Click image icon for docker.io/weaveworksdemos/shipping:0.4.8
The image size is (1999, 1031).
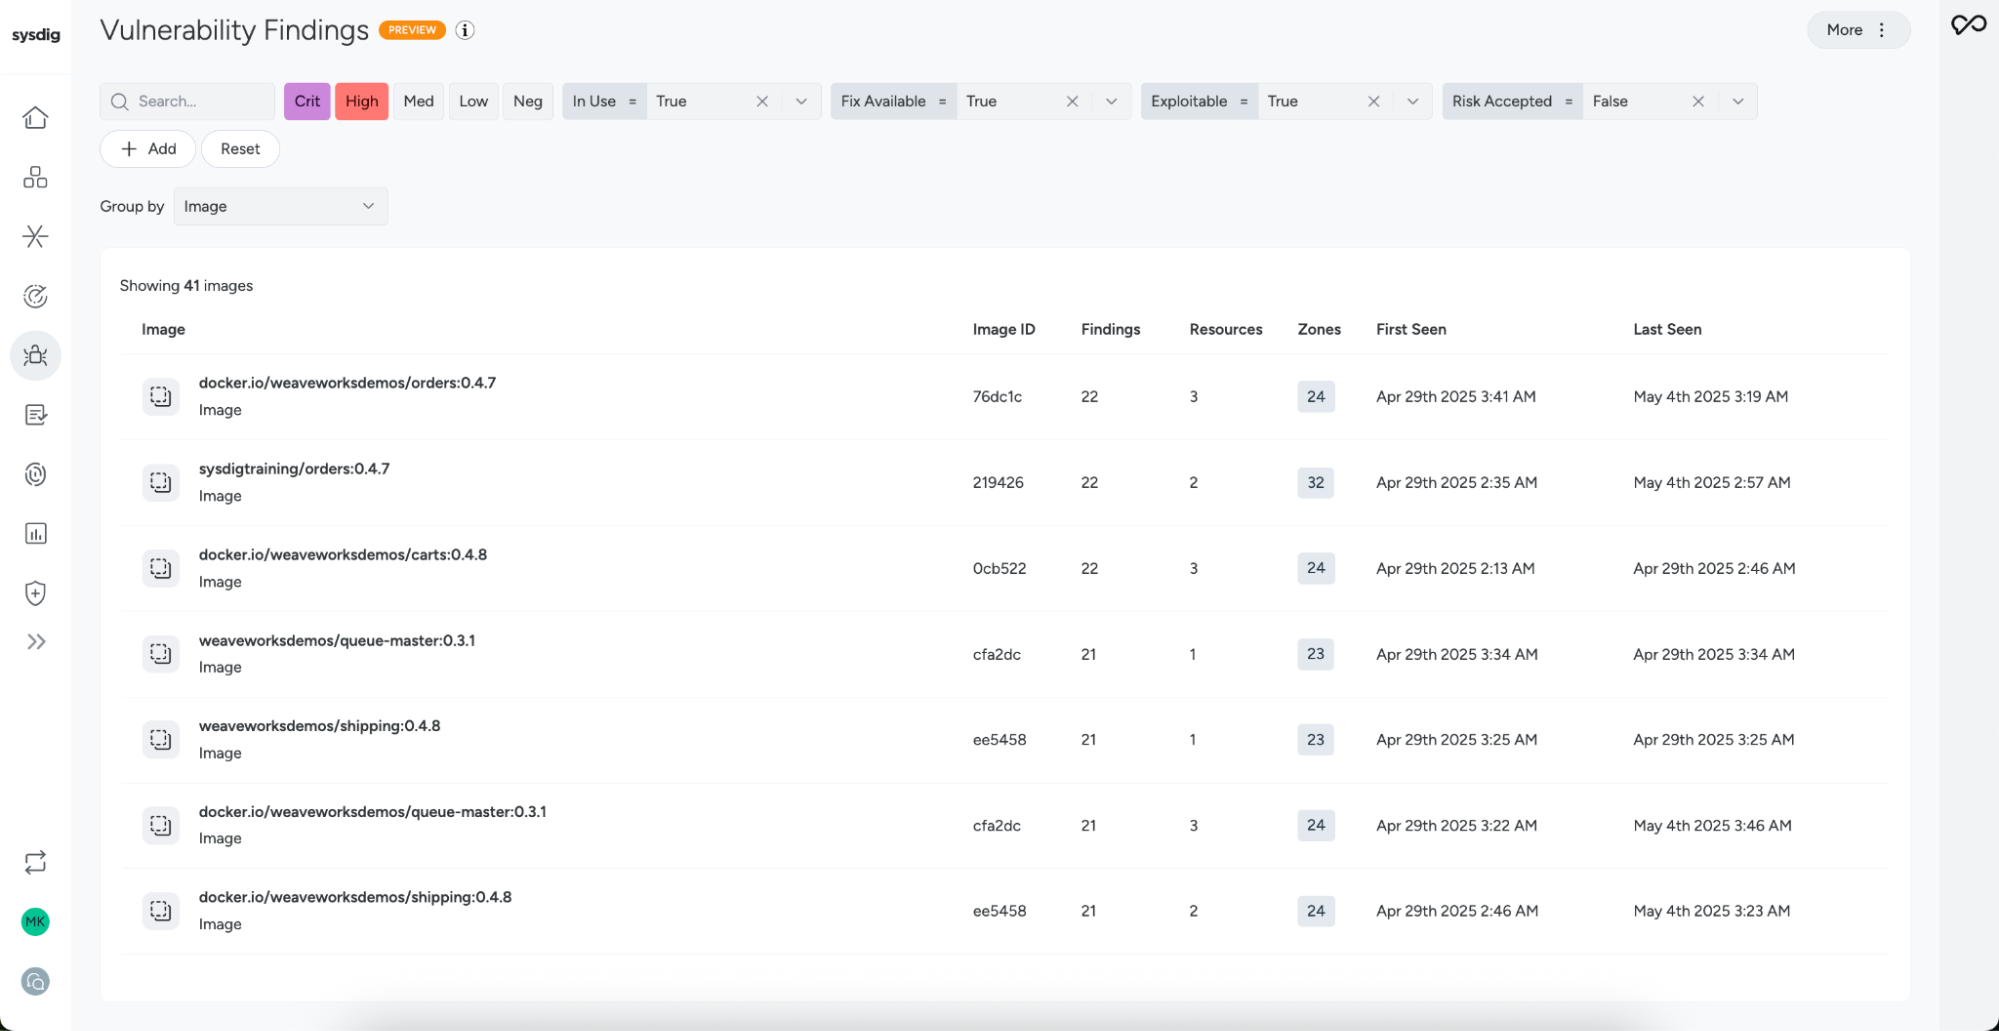click(x=161, y=911)
